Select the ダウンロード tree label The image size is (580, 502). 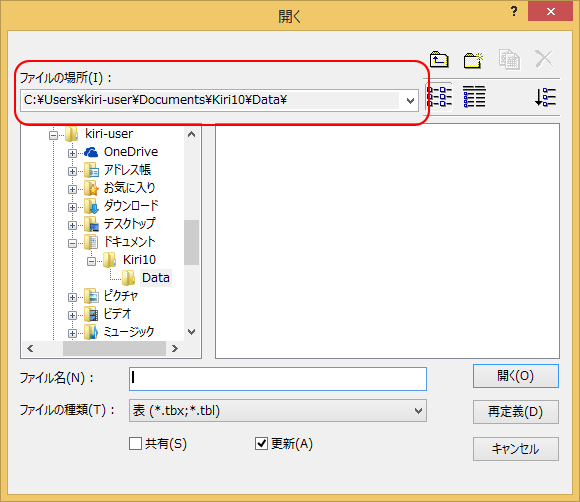tap(131, 205)
